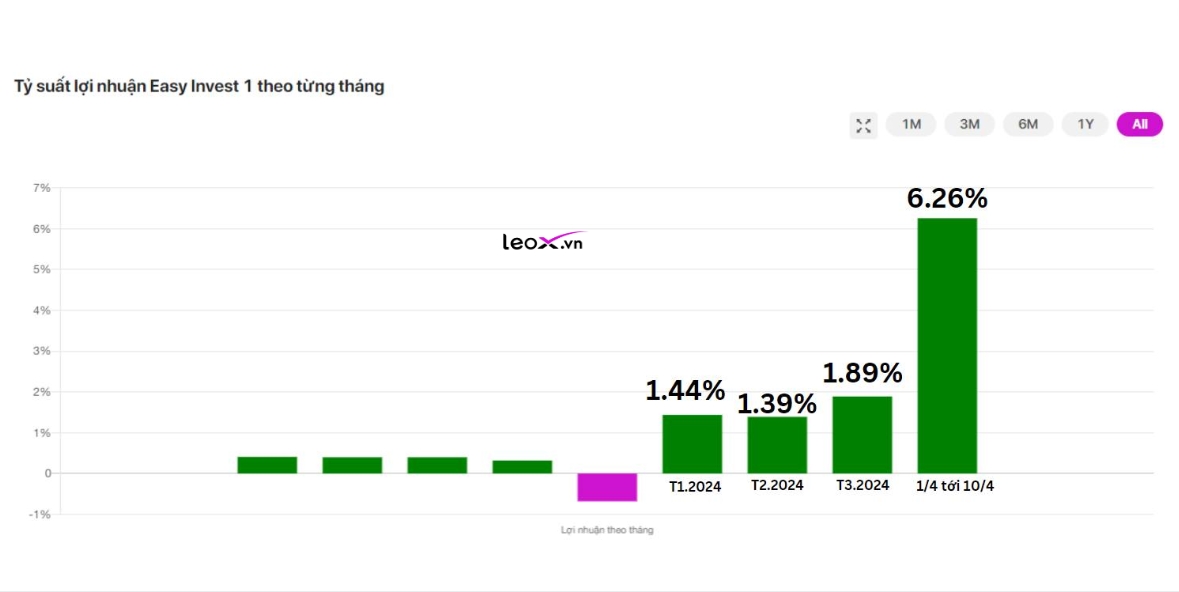The image size is (1179, 592).
Task: Click the tallest green bar below 6.26%
Action: pyautogui.click(x=946, y=345)
